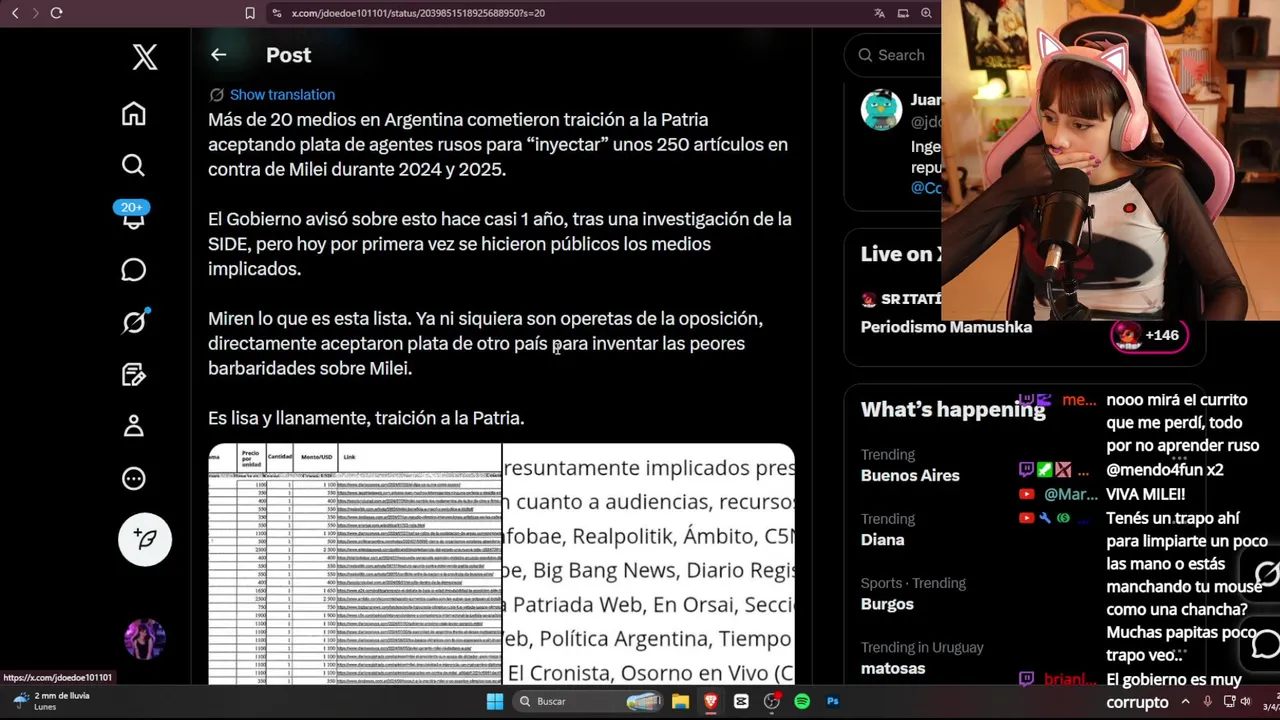Click the What's happening heading

(953, 409)
